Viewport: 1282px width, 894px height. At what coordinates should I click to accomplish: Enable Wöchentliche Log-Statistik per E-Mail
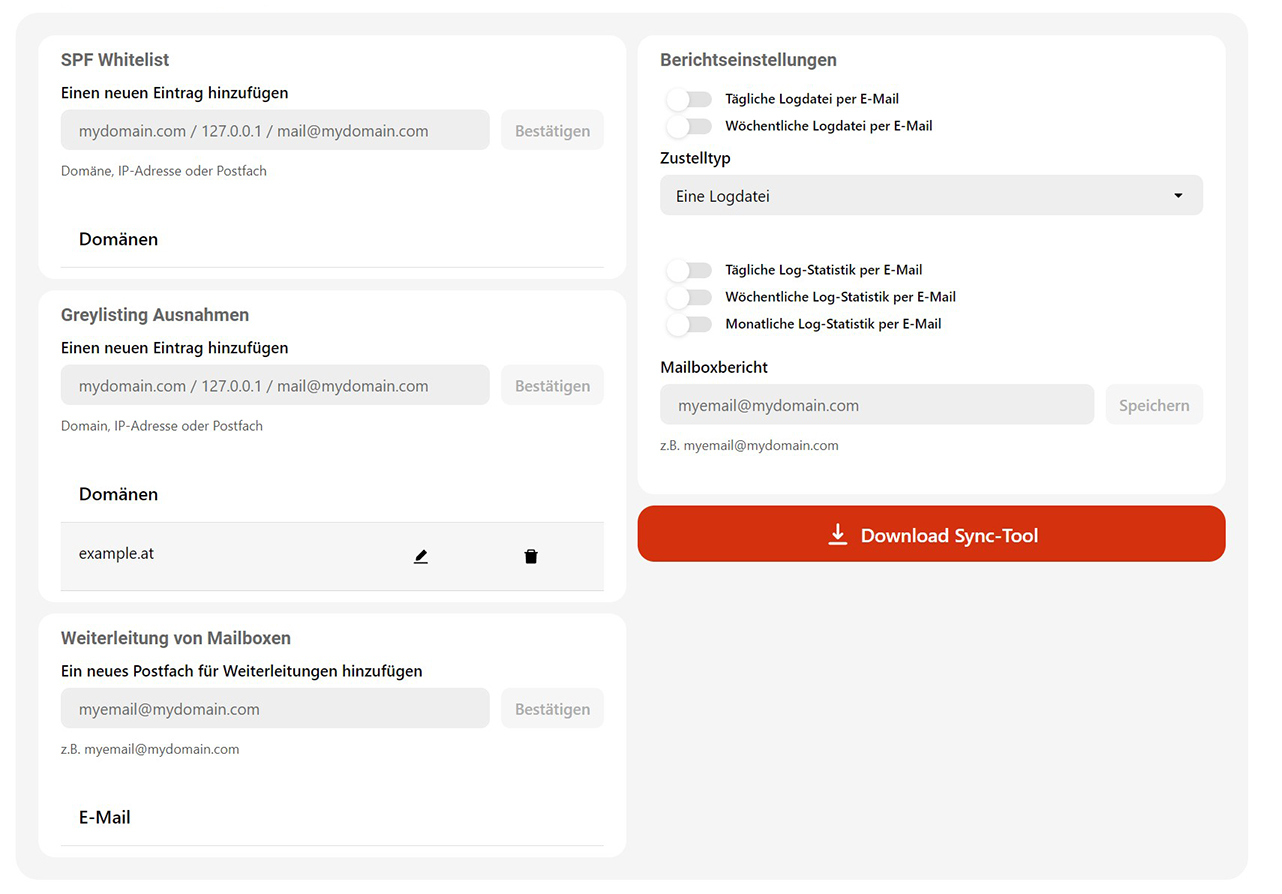pyautogui.click(x=690, y=297)
